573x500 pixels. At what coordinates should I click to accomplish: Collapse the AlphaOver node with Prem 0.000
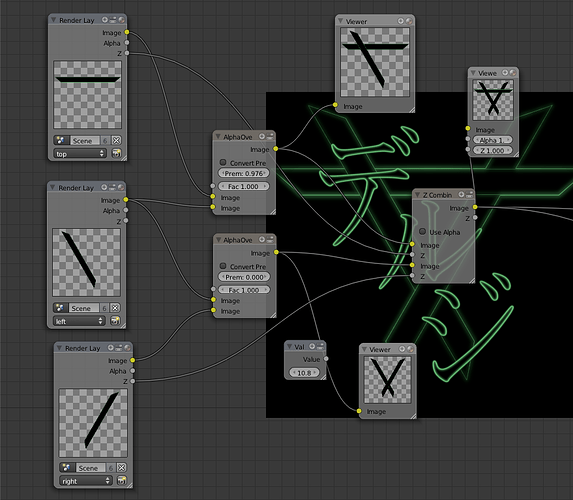[x=218, y=239]
